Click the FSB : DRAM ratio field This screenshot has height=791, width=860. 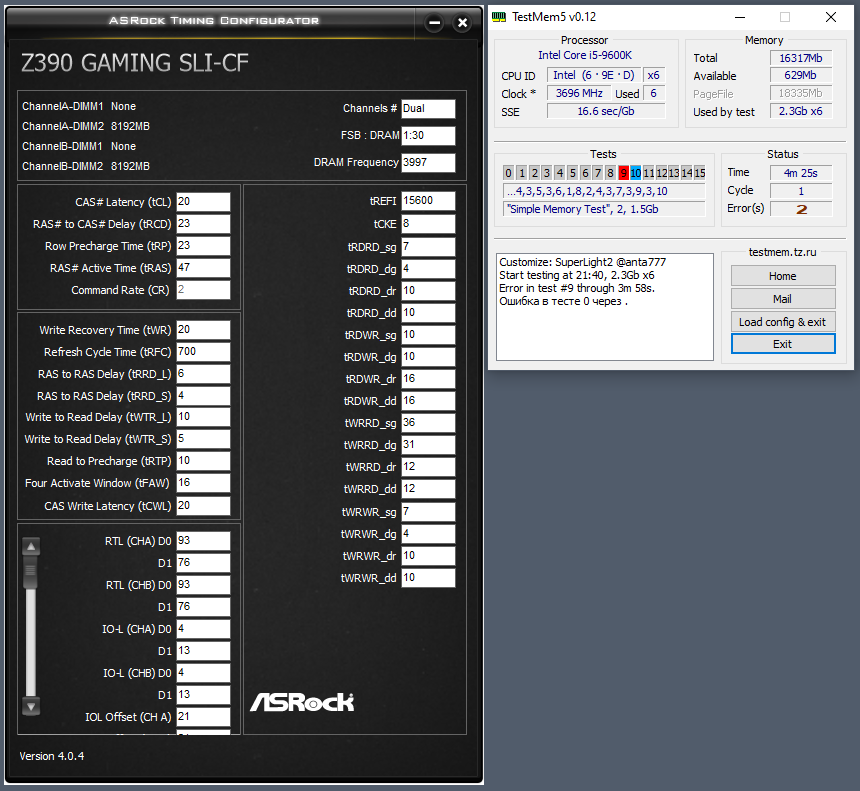[x=428, y=135]
